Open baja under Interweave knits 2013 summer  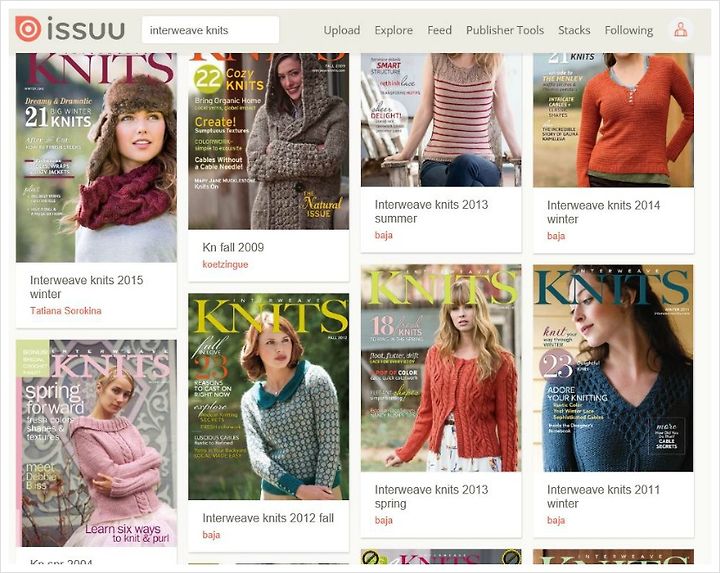point(383,236)
